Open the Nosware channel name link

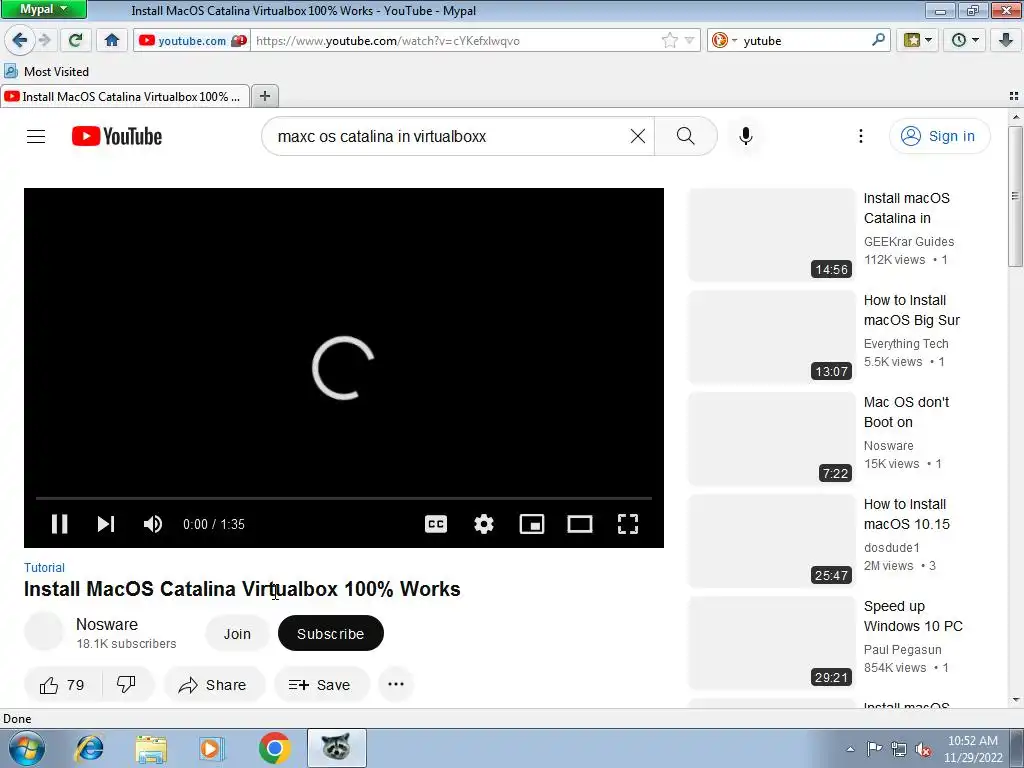[107, 624]
